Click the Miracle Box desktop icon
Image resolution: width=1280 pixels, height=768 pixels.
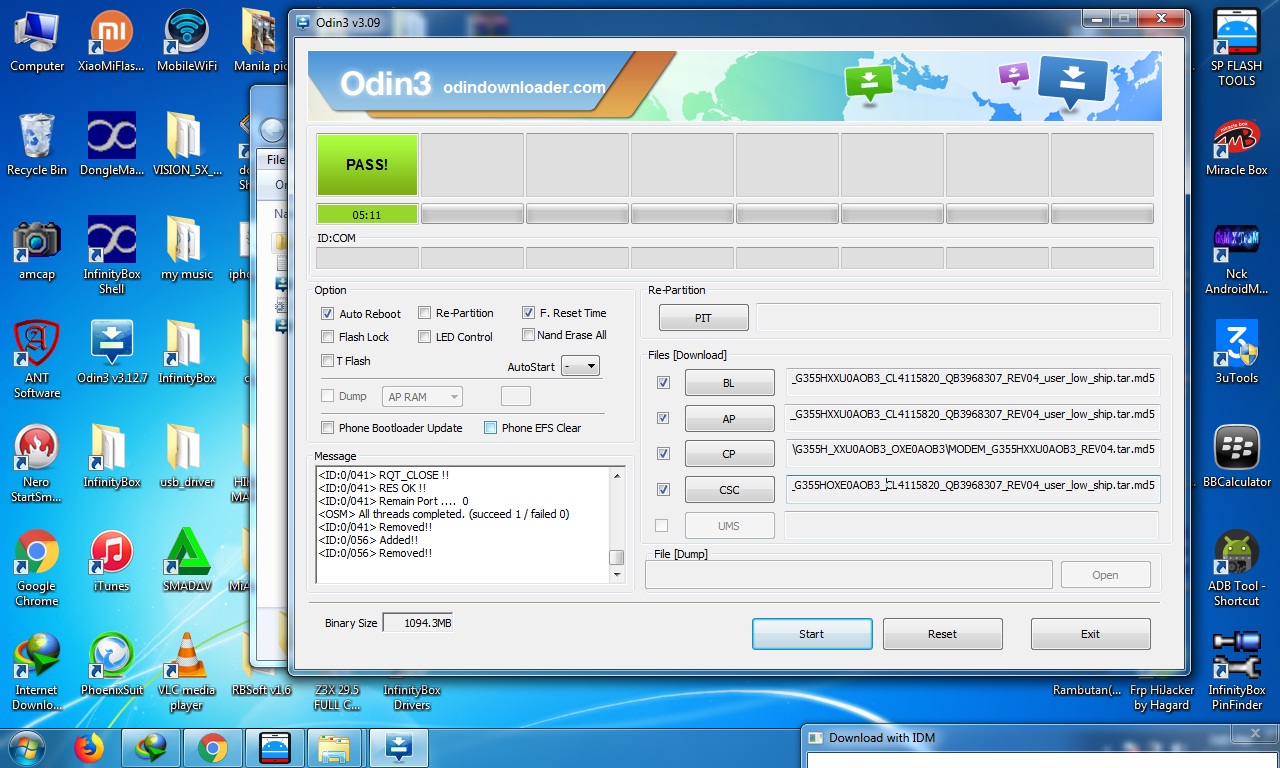tap(1236, 145)
